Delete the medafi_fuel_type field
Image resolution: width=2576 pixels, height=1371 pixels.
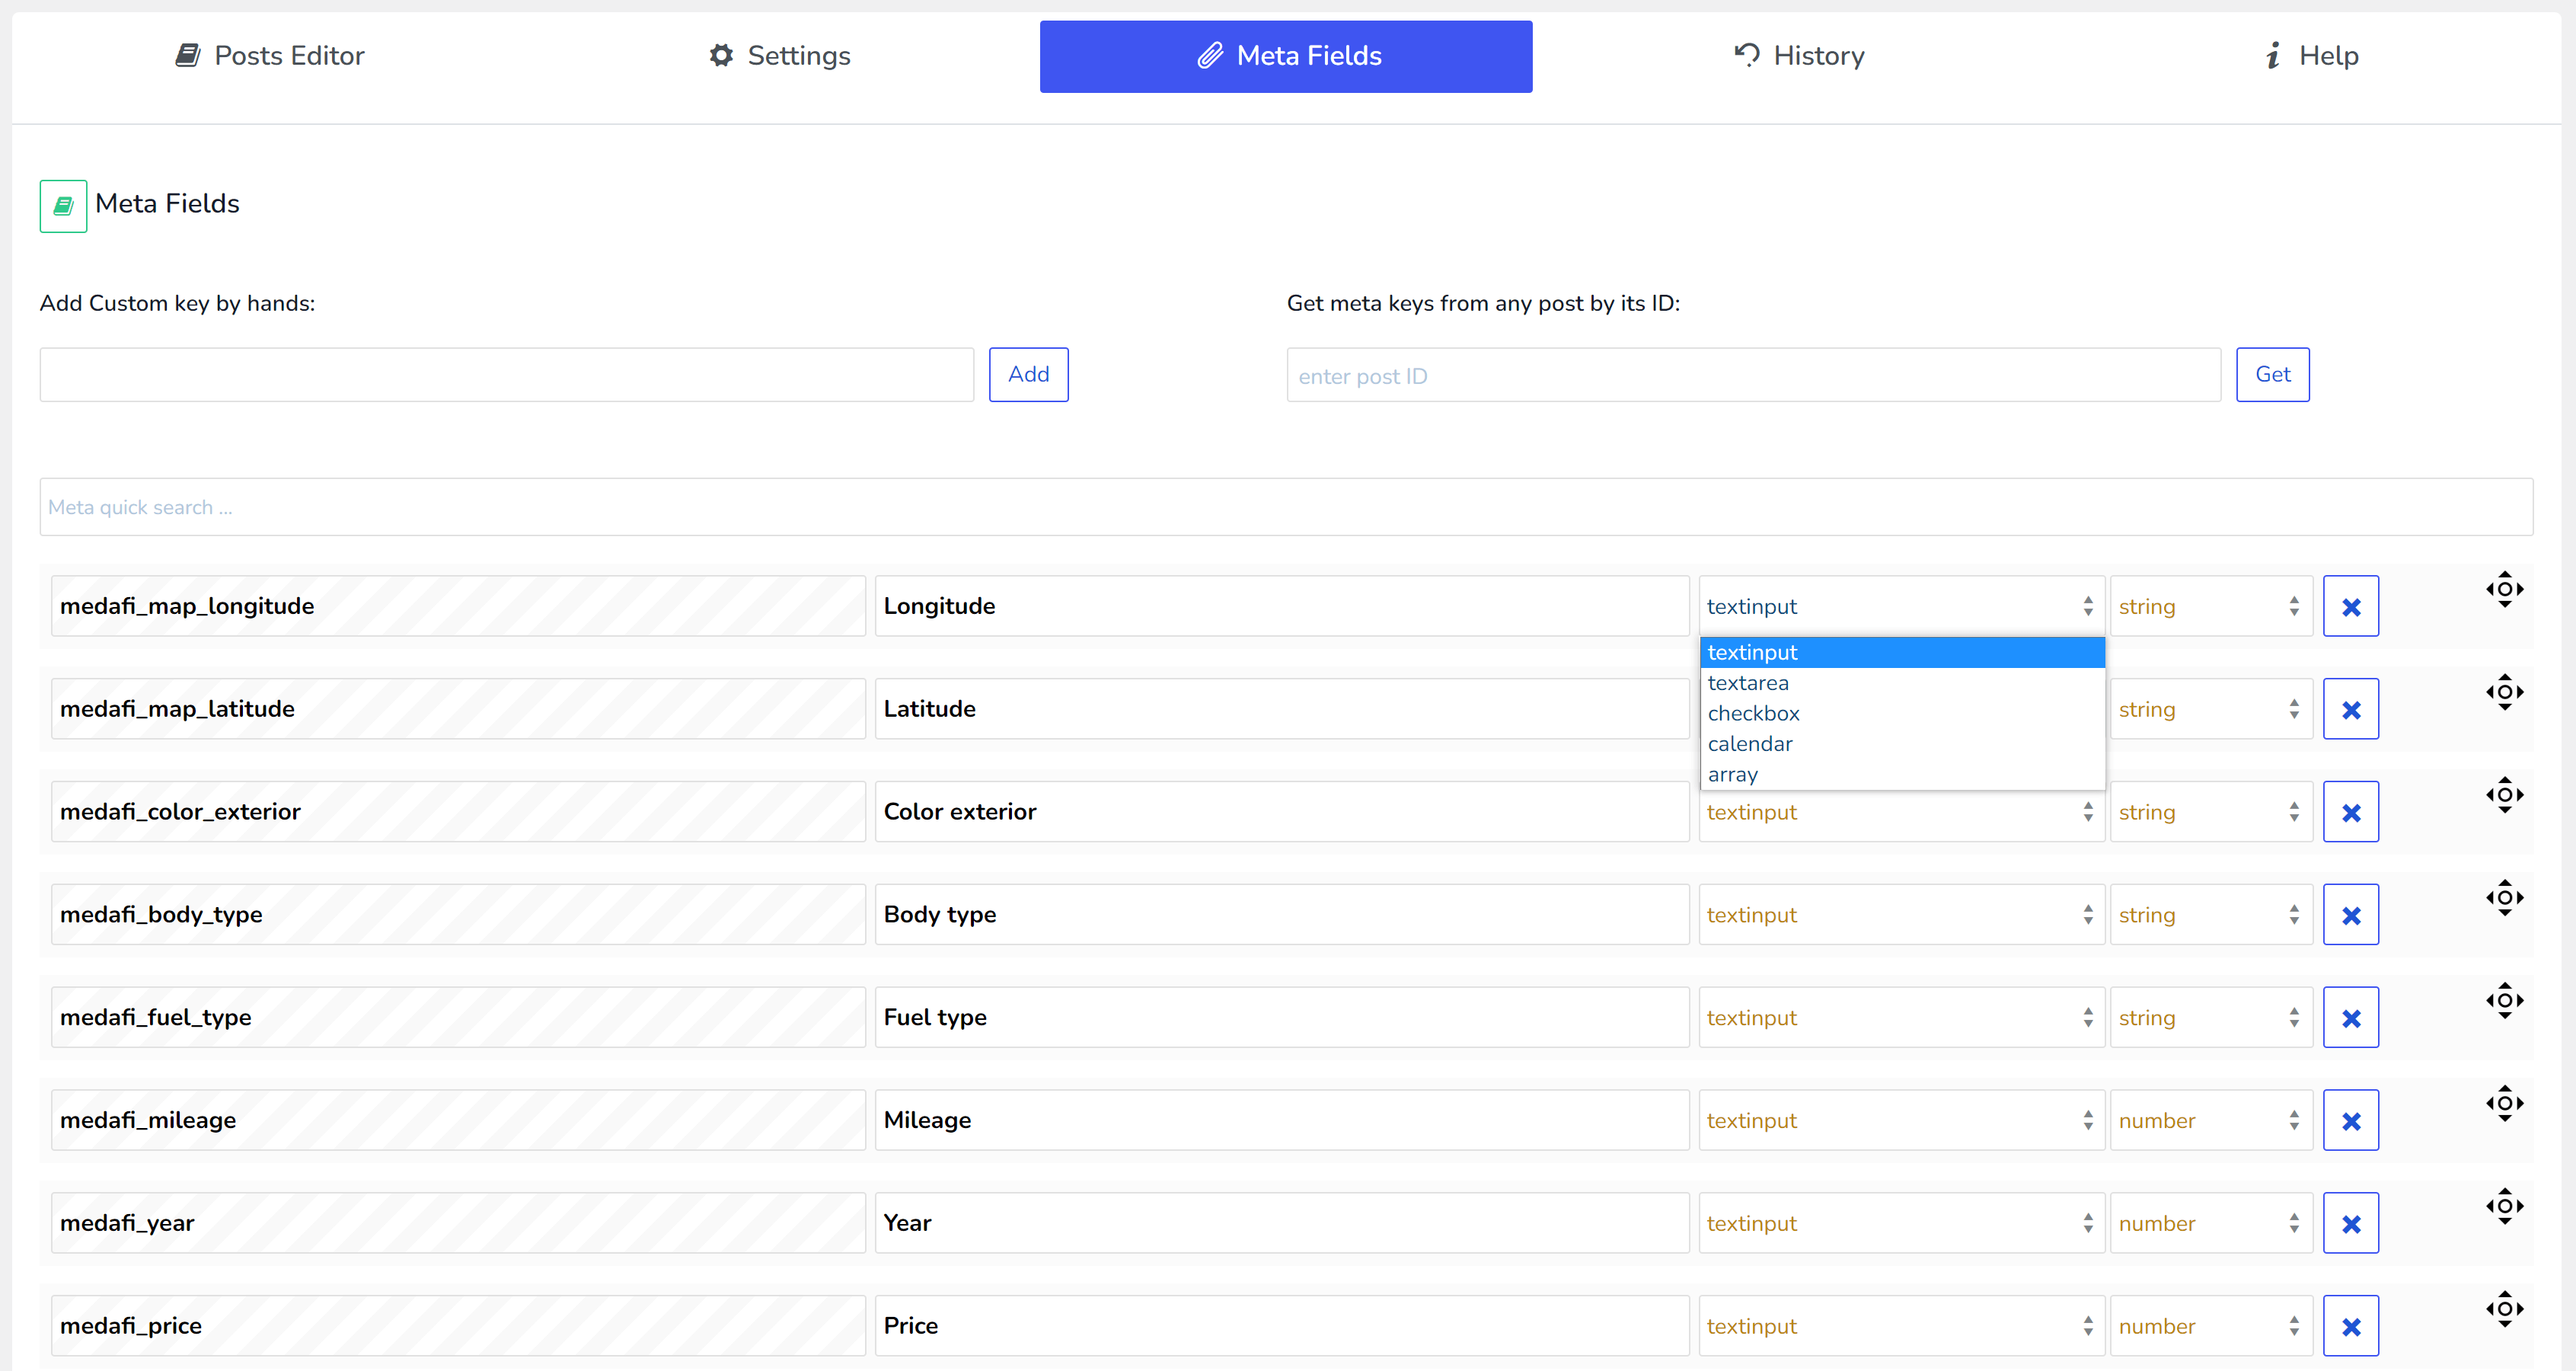tap(2350, 1018)
